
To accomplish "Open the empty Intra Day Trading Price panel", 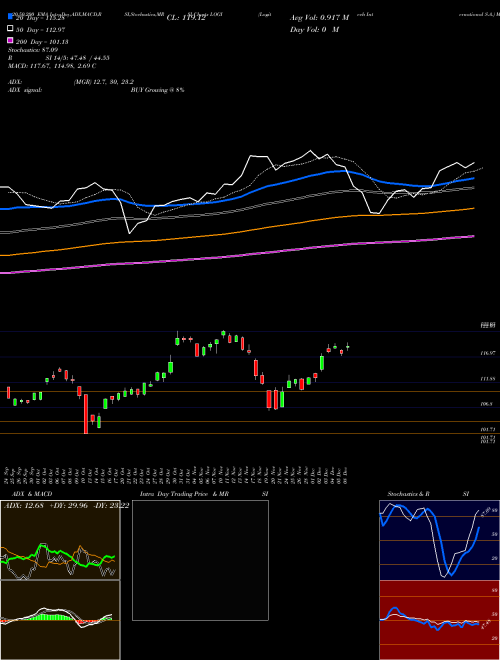I will (x=200, y=560).
